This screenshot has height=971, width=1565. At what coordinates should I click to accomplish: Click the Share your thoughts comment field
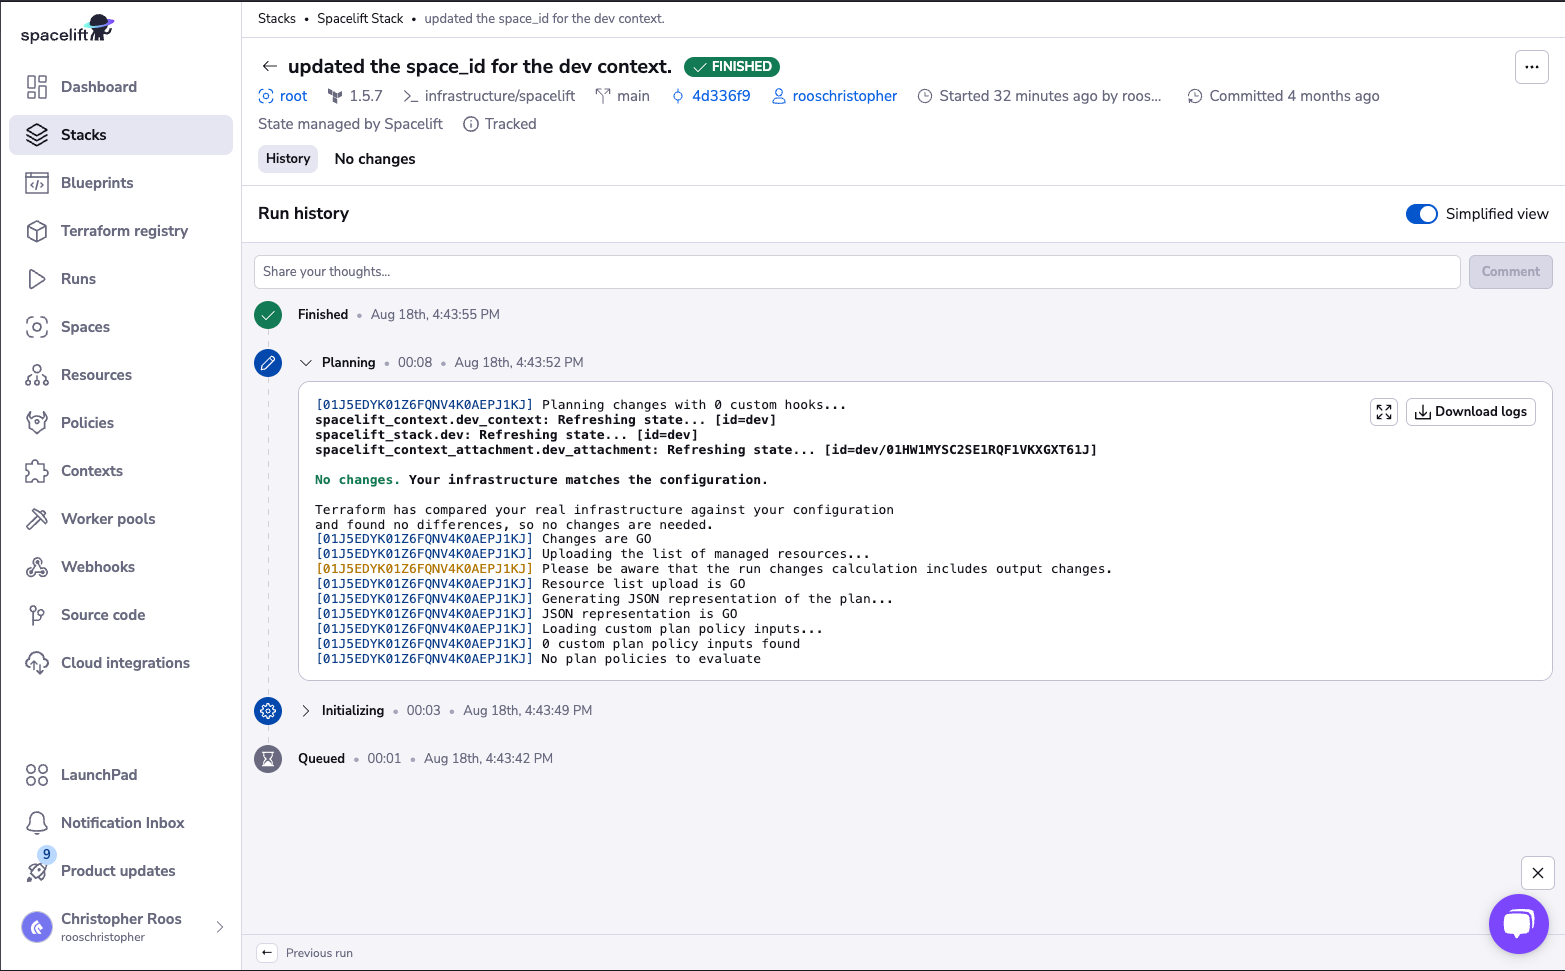click(x=857, y=271)
